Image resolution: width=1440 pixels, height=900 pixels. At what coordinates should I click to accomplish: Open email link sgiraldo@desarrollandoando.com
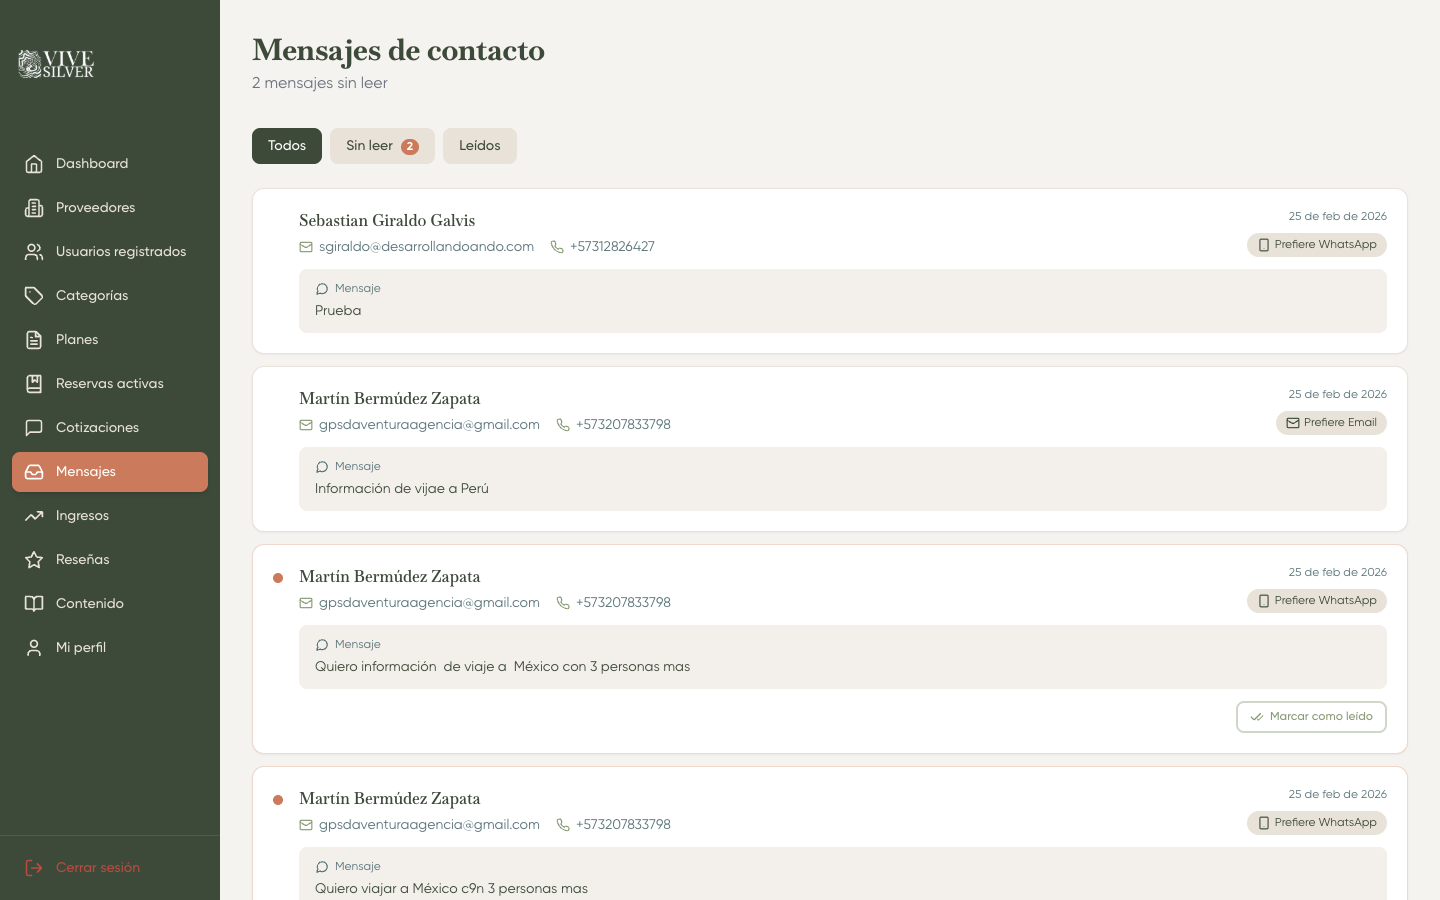point(427,246)
